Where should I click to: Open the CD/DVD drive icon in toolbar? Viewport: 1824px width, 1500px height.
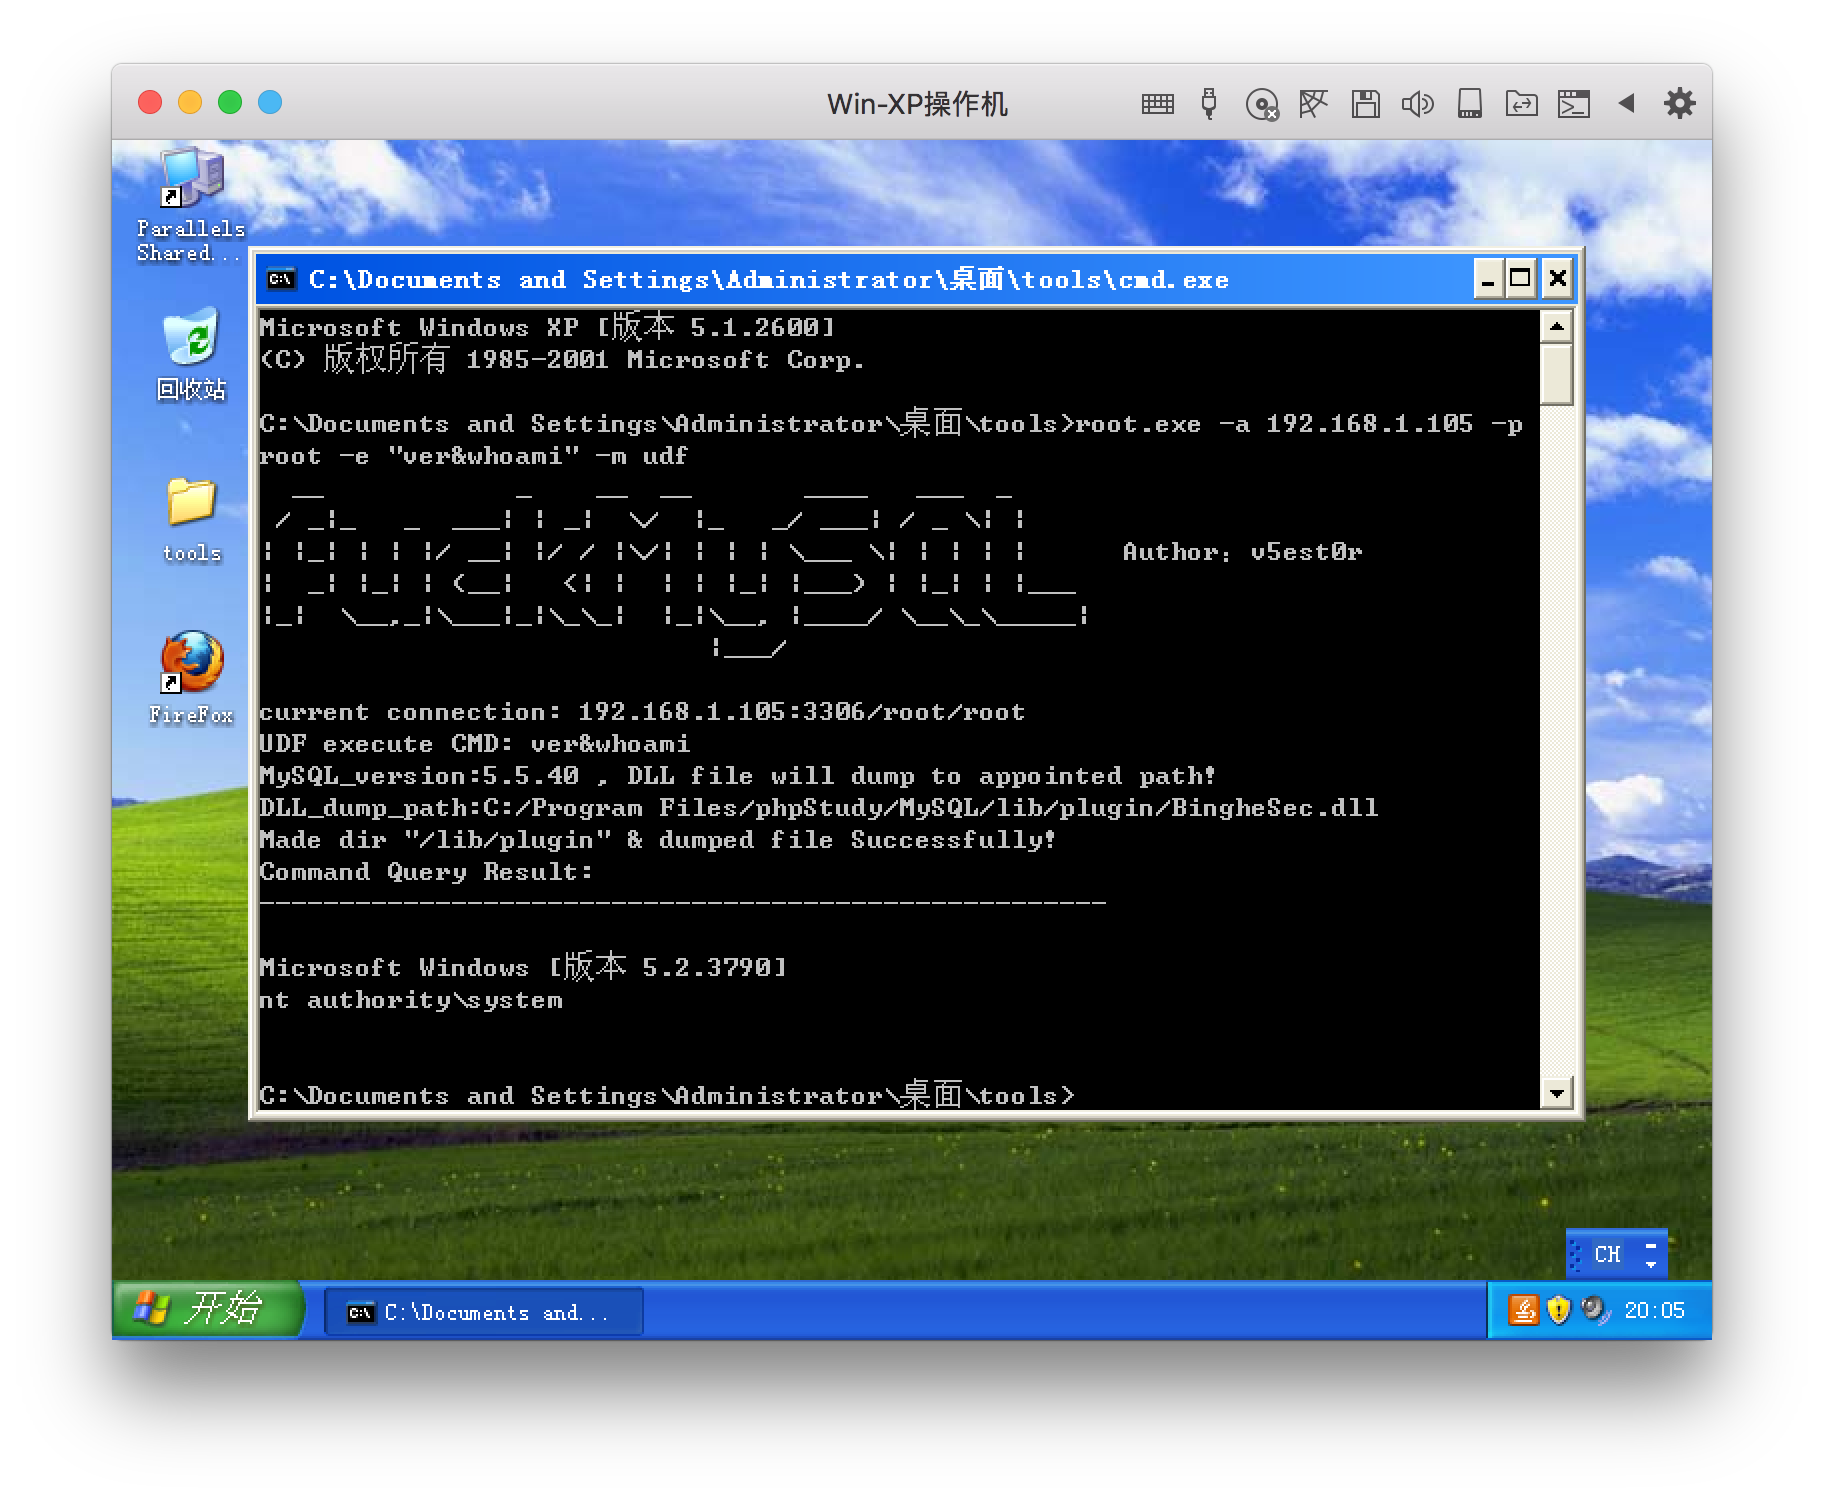[x=1262, y=104]
